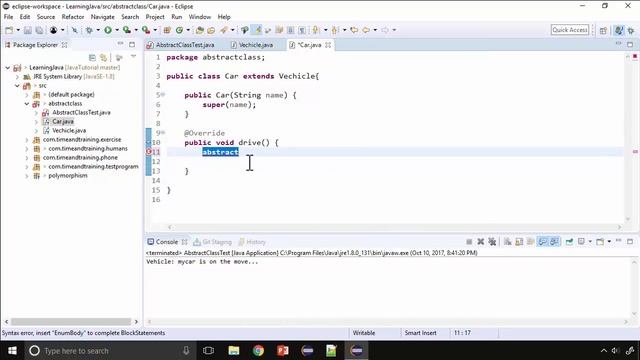Select AbstractClassTest.java in Package Explorer
The width and height of the screenshot is (640, 360).
(81, 113)
